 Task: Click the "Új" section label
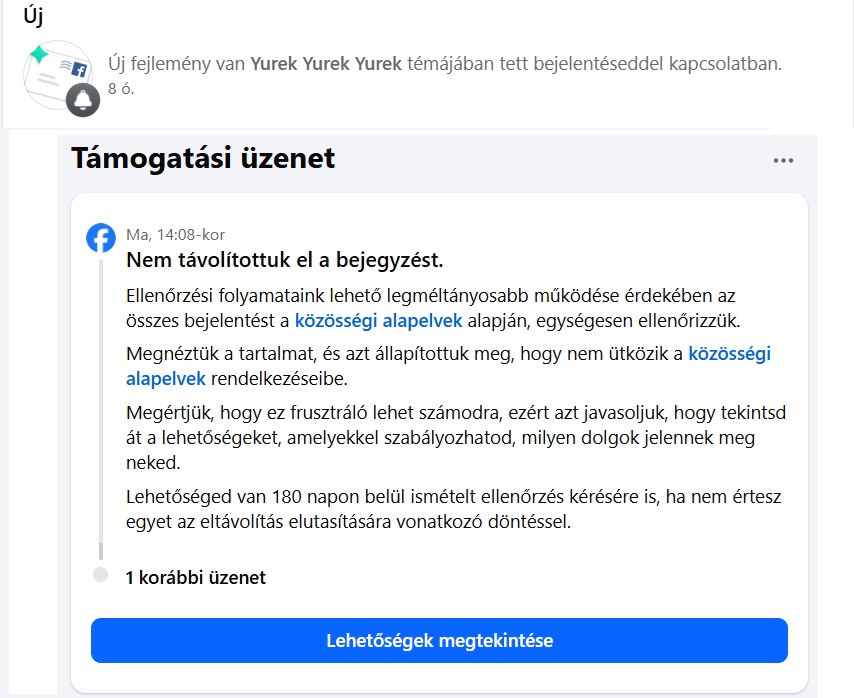(34, 16)
